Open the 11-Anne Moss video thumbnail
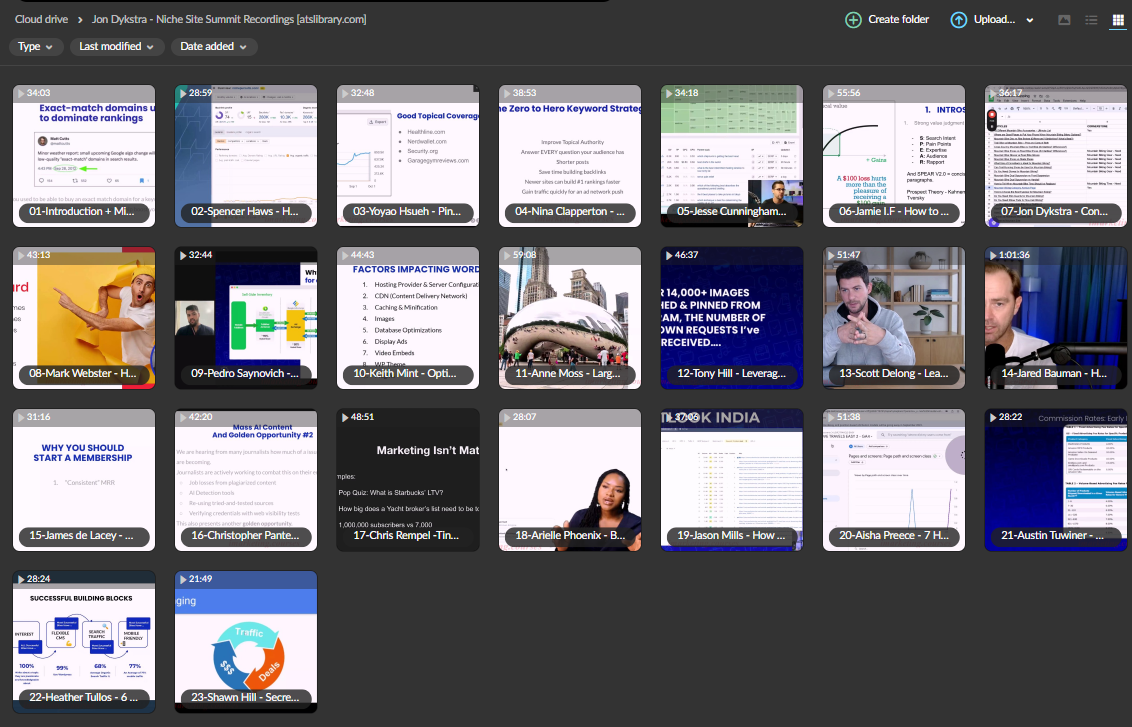Image resolution: width=1132 pixels, height=727 pixels. 570,312
